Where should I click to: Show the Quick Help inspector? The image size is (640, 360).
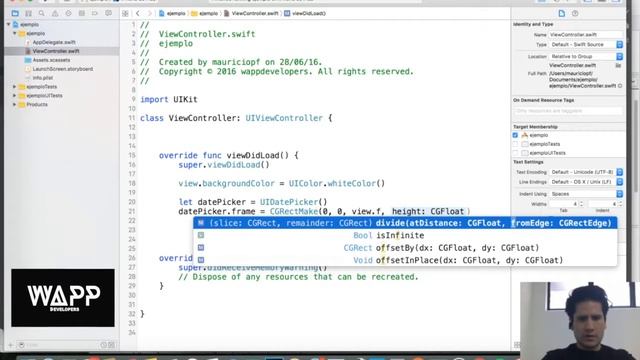point(575,13)
